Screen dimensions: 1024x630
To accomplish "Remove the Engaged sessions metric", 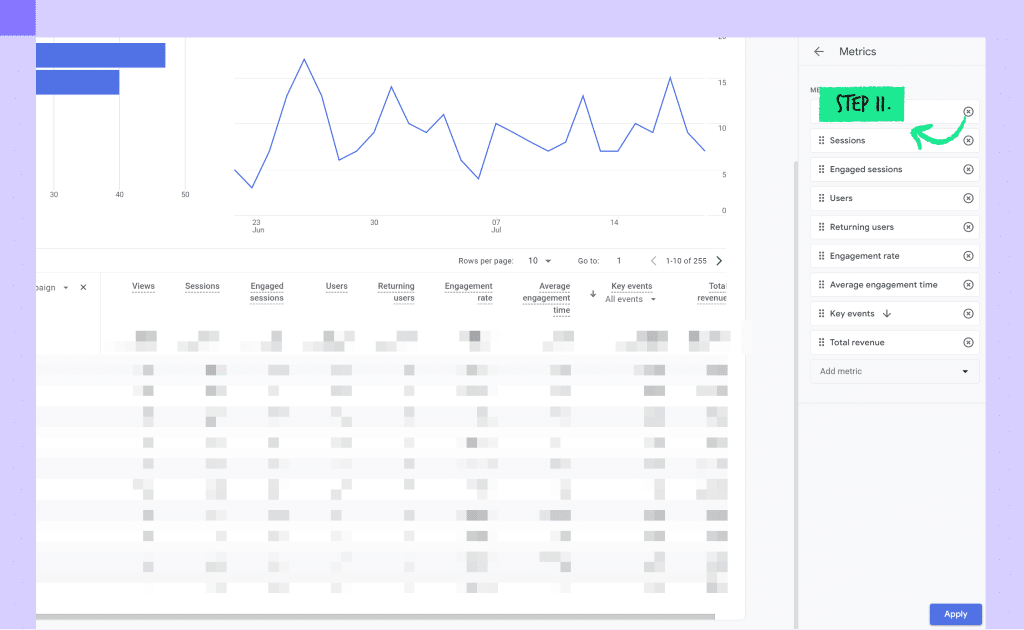I will (968, 169).
